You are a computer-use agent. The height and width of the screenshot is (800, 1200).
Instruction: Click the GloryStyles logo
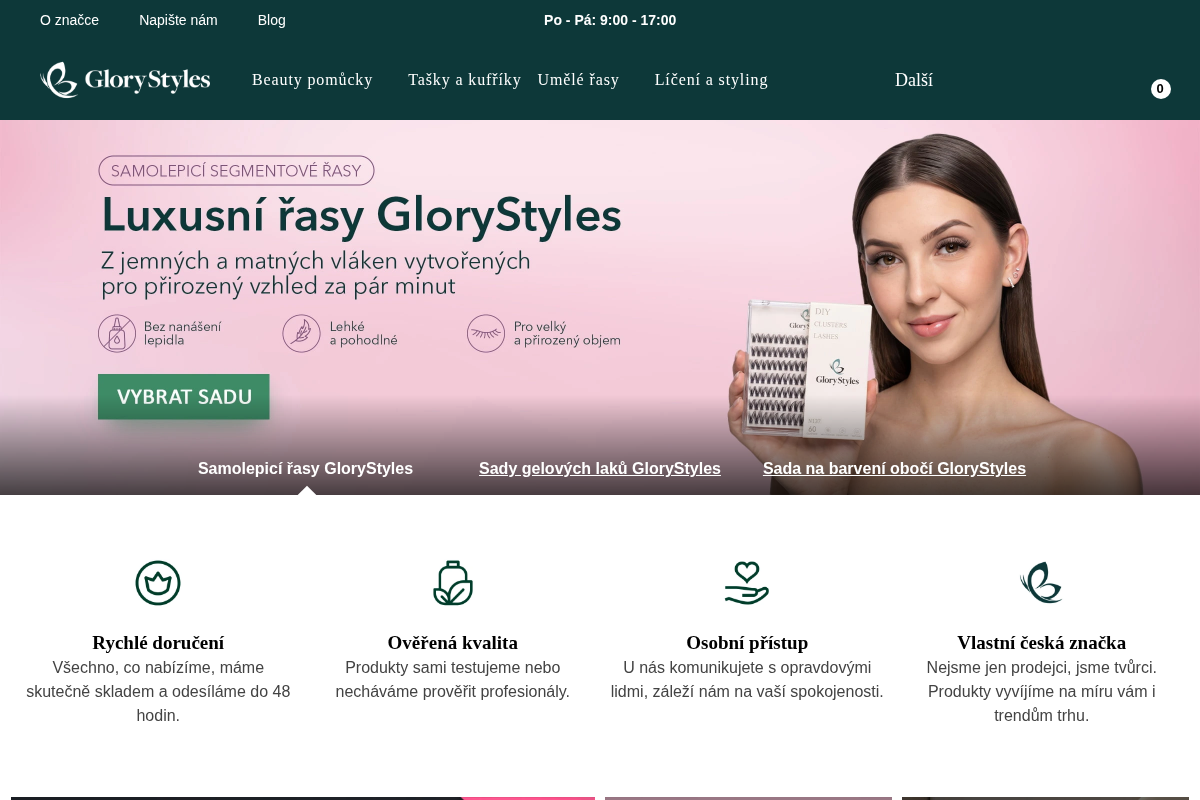(x=125, y=80)
